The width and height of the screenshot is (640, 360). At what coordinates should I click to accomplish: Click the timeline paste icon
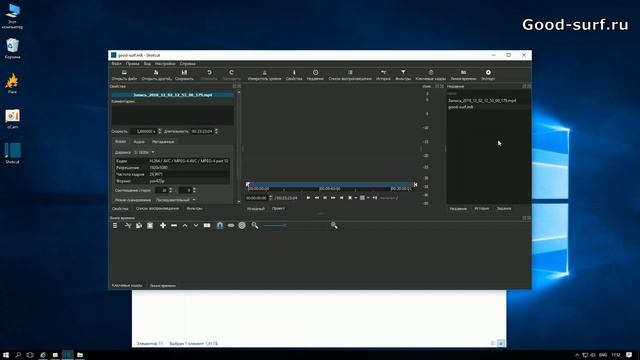(150, 225)
